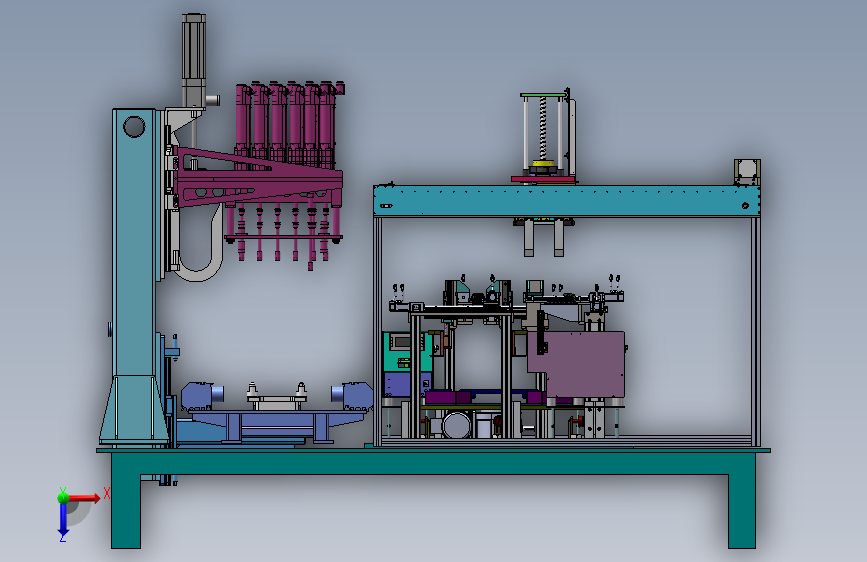867x562 pixels.
Task: Pick the green control panel box
Action: (x=406, y=352)
